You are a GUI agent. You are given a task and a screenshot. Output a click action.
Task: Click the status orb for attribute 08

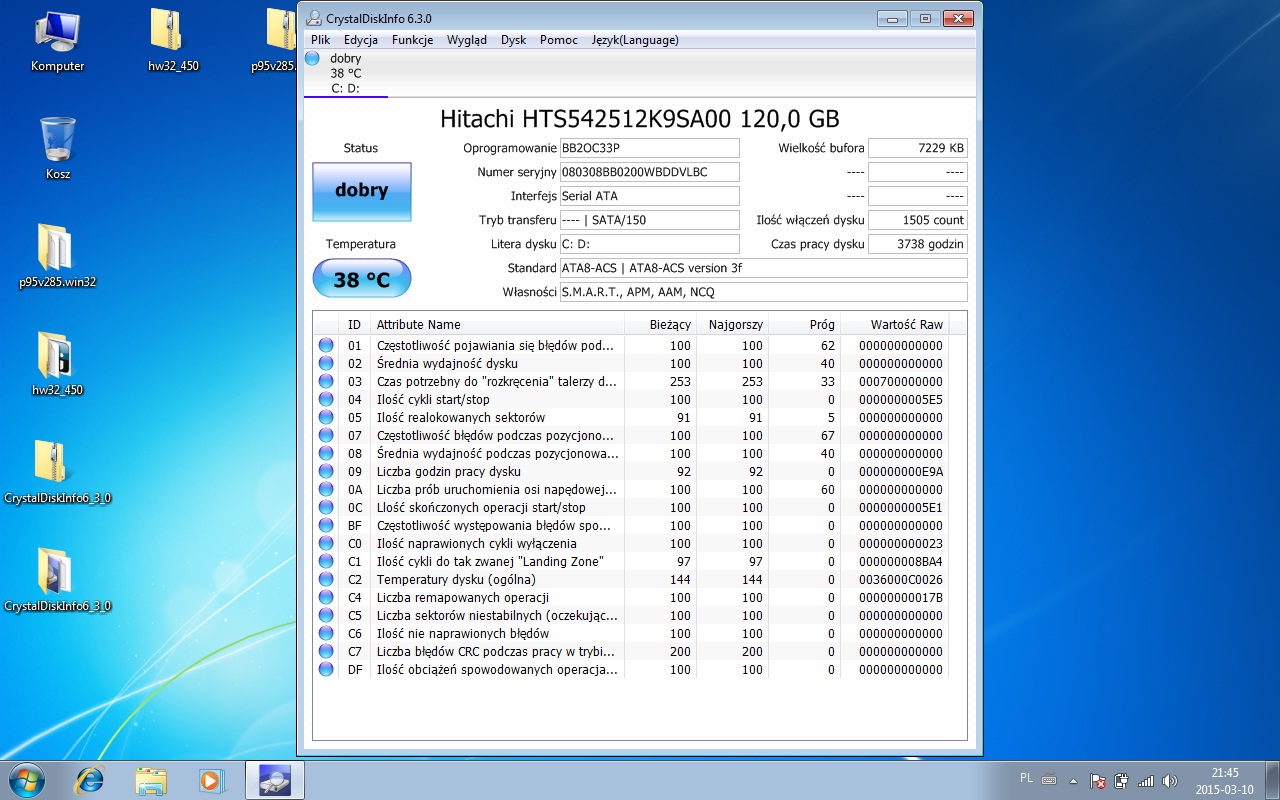pyautogui.click(x=326, y=453)
